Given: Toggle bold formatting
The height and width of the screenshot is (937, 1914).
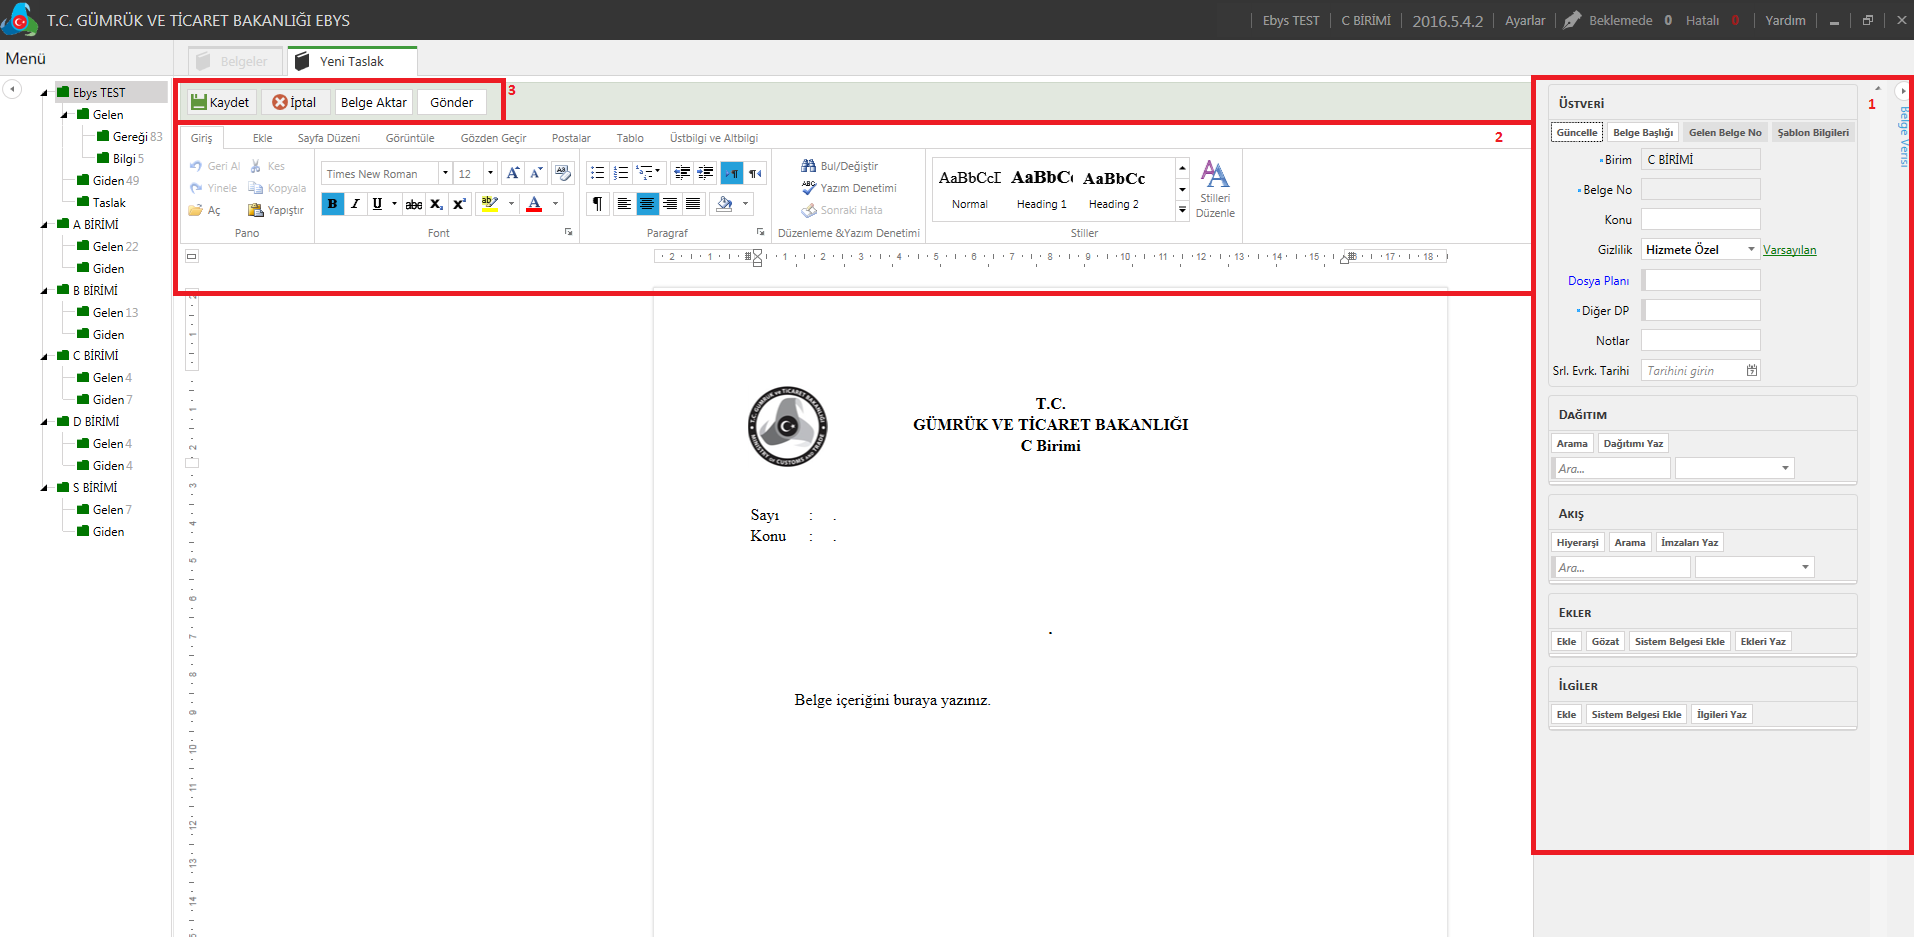Looking at the screenshot, I should click(332, 204).
